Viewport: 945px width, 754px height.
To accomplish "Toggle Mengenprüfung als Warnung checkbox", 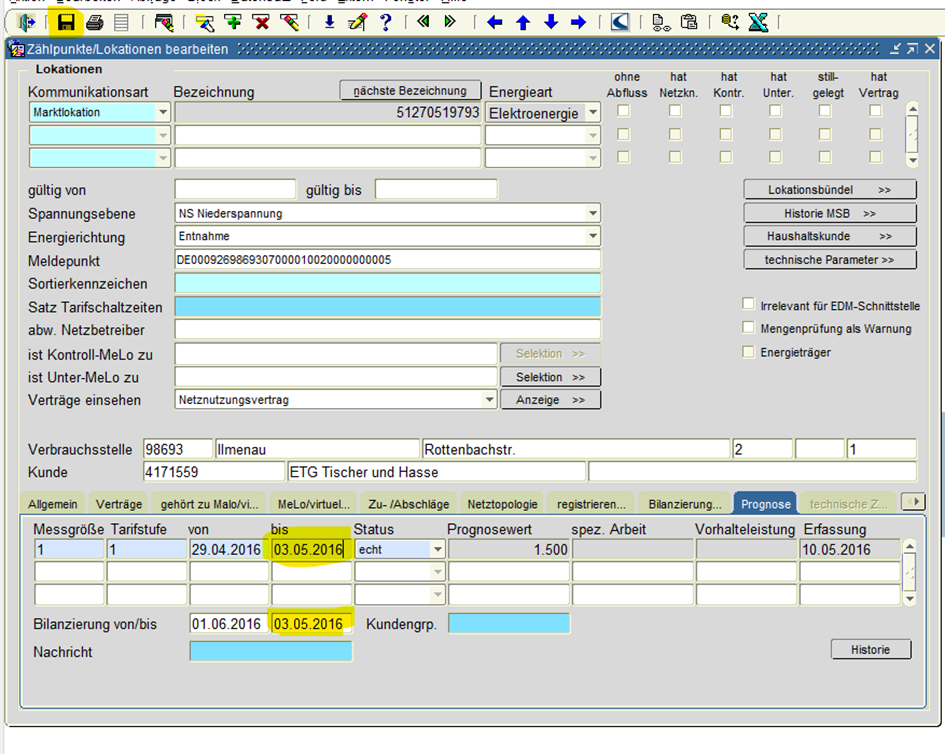I will [749, 328].
